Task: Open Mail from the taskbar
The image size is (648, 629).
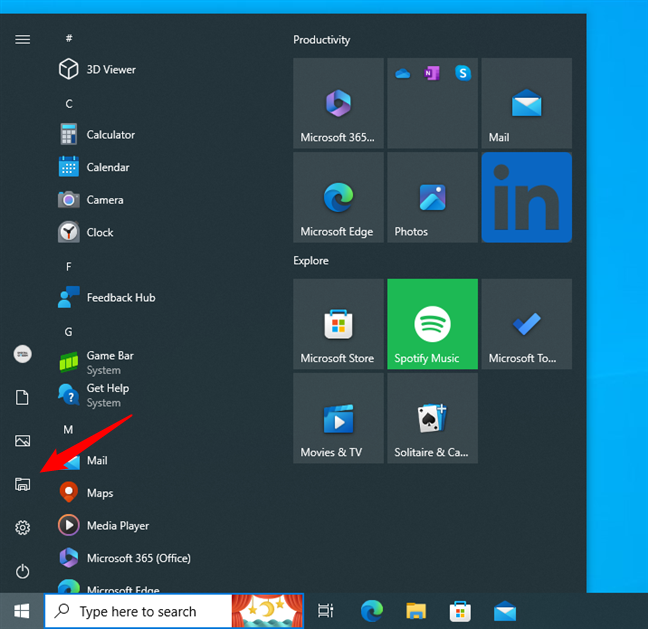Action: (505, 611)
